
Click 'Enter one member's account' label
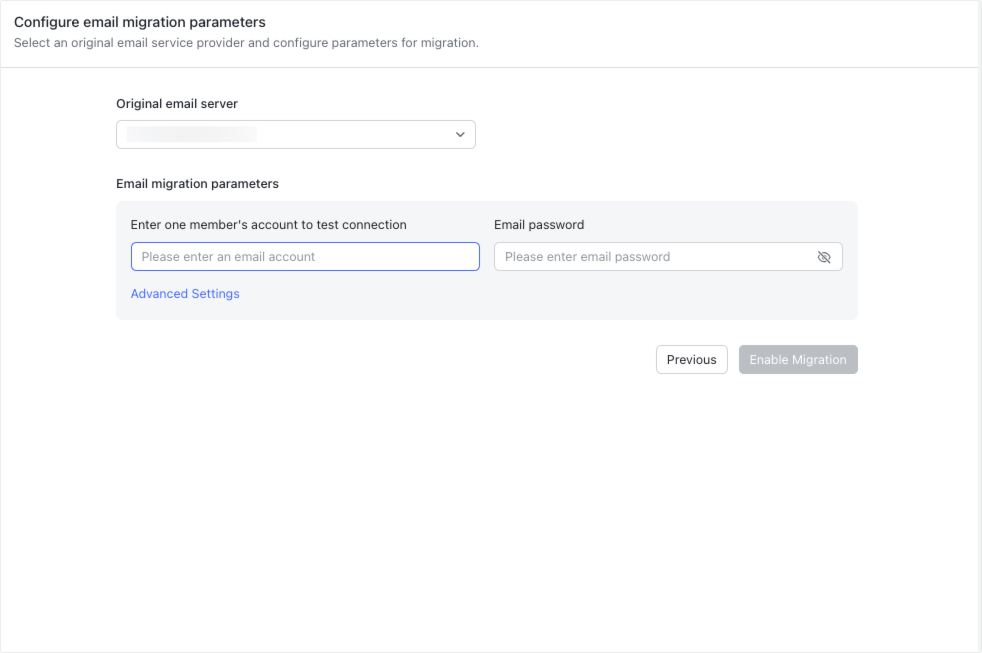click(268, 225)
